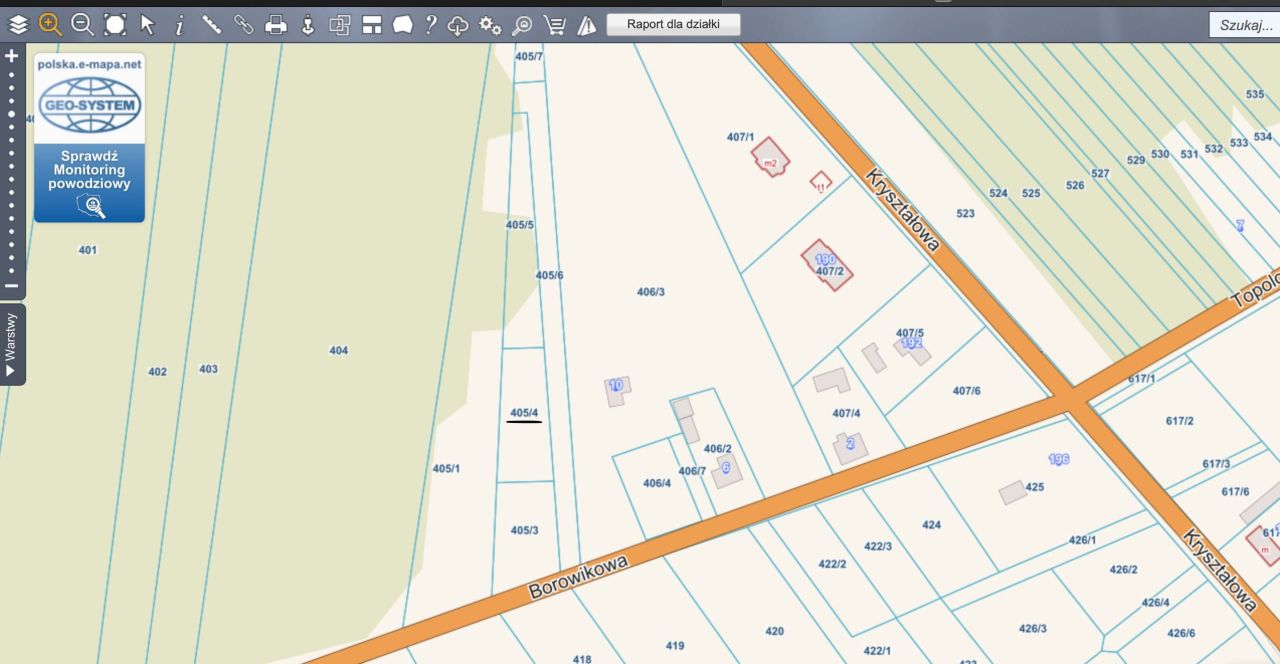The width and height of the screenshot is (1280, 664).
Task: Click the full extent view icon
Action: pyautogui.click(x=115, y=24)
